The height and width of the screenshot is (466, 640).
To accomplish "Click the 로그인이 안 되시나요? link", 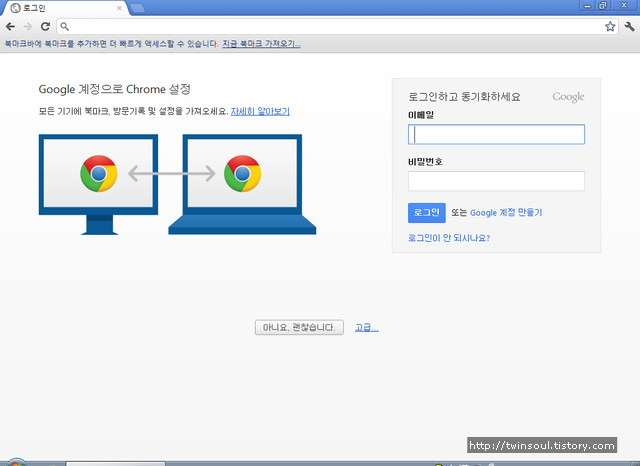I will pos(449,238).
